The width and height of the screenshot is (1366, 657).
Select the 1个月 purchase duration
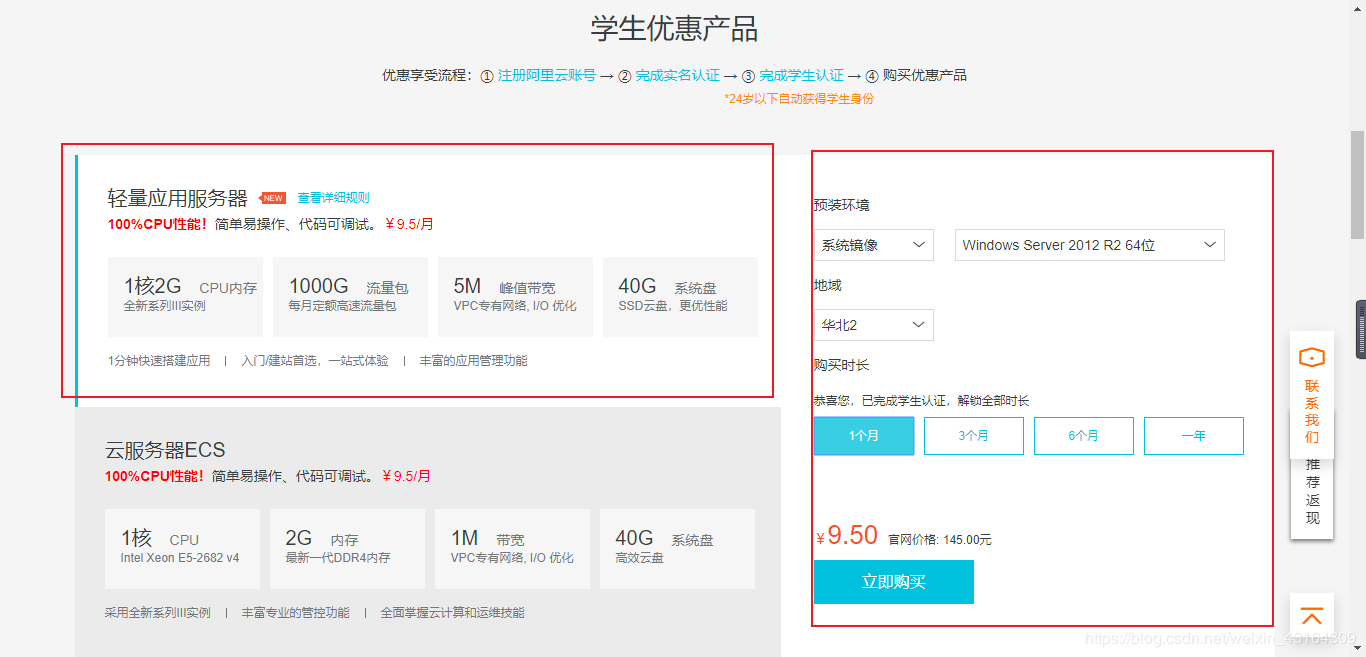[x=863, y=435]
